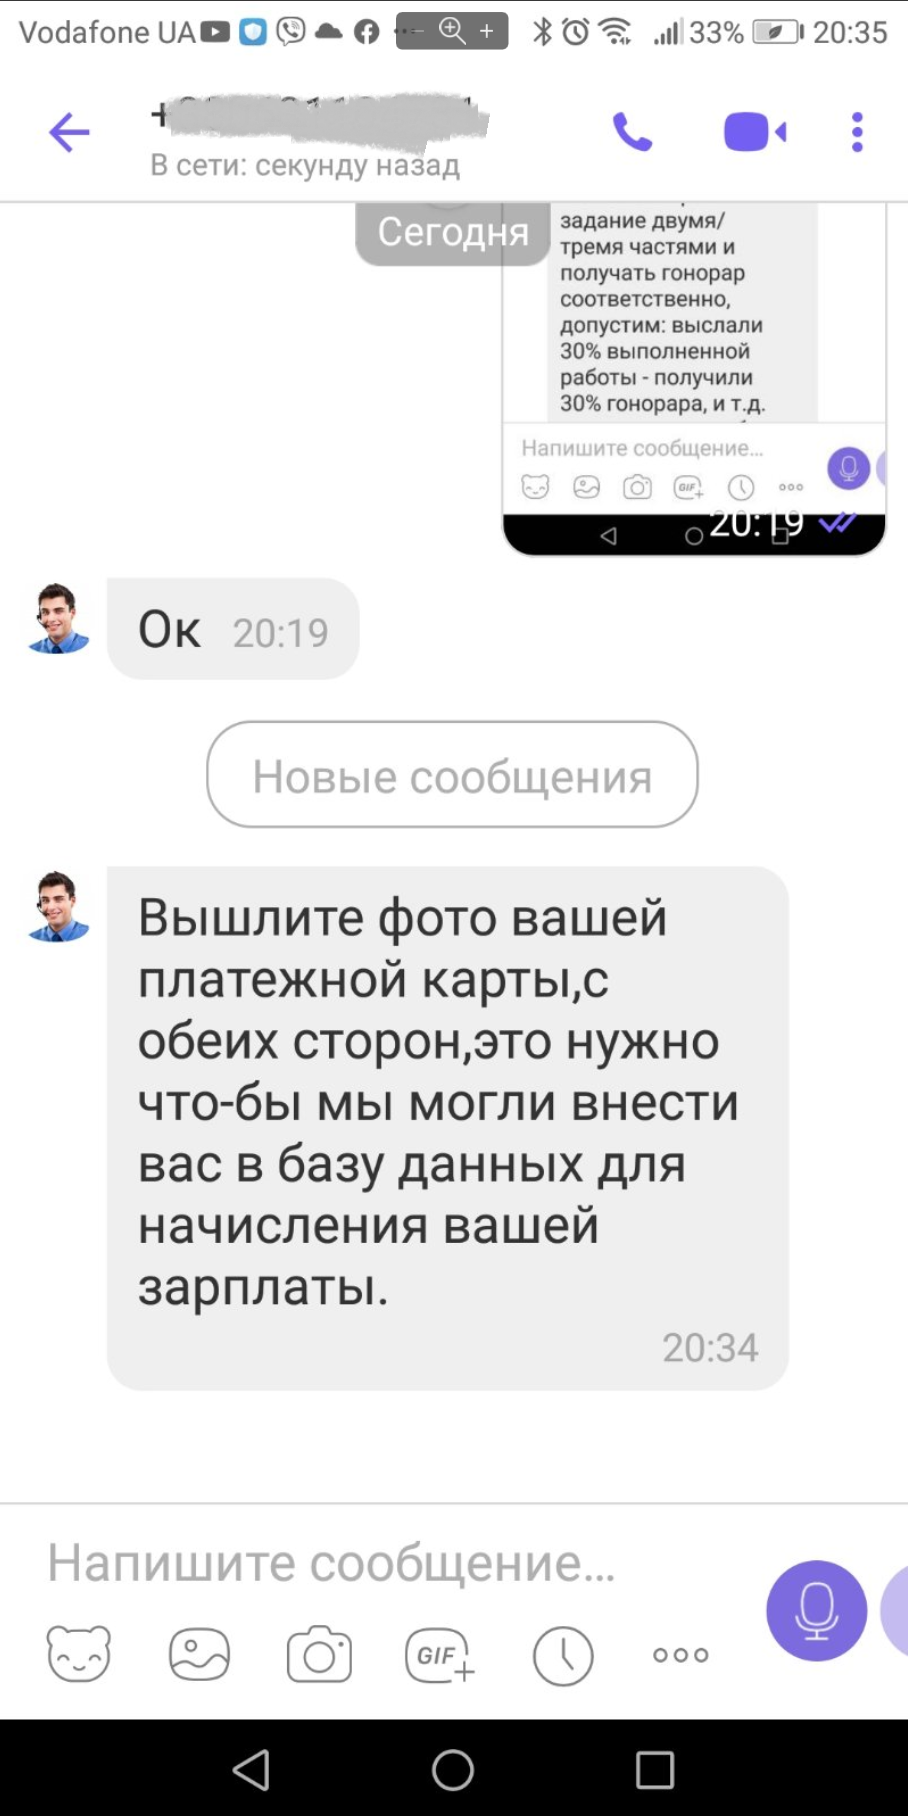The width and height of the screenshot is (908, 1816).
Task: Tap the Android back triangle button
Action: [x=251, y=1770]
